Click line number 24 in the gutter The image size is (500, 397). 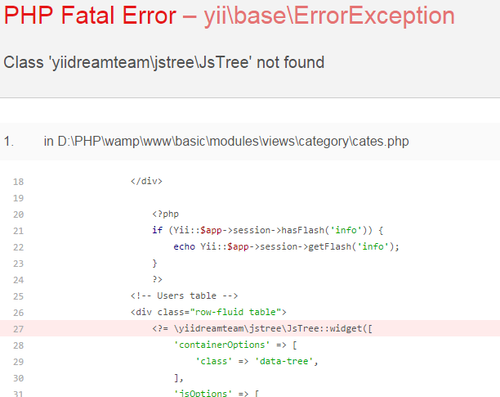pos(18,280)
